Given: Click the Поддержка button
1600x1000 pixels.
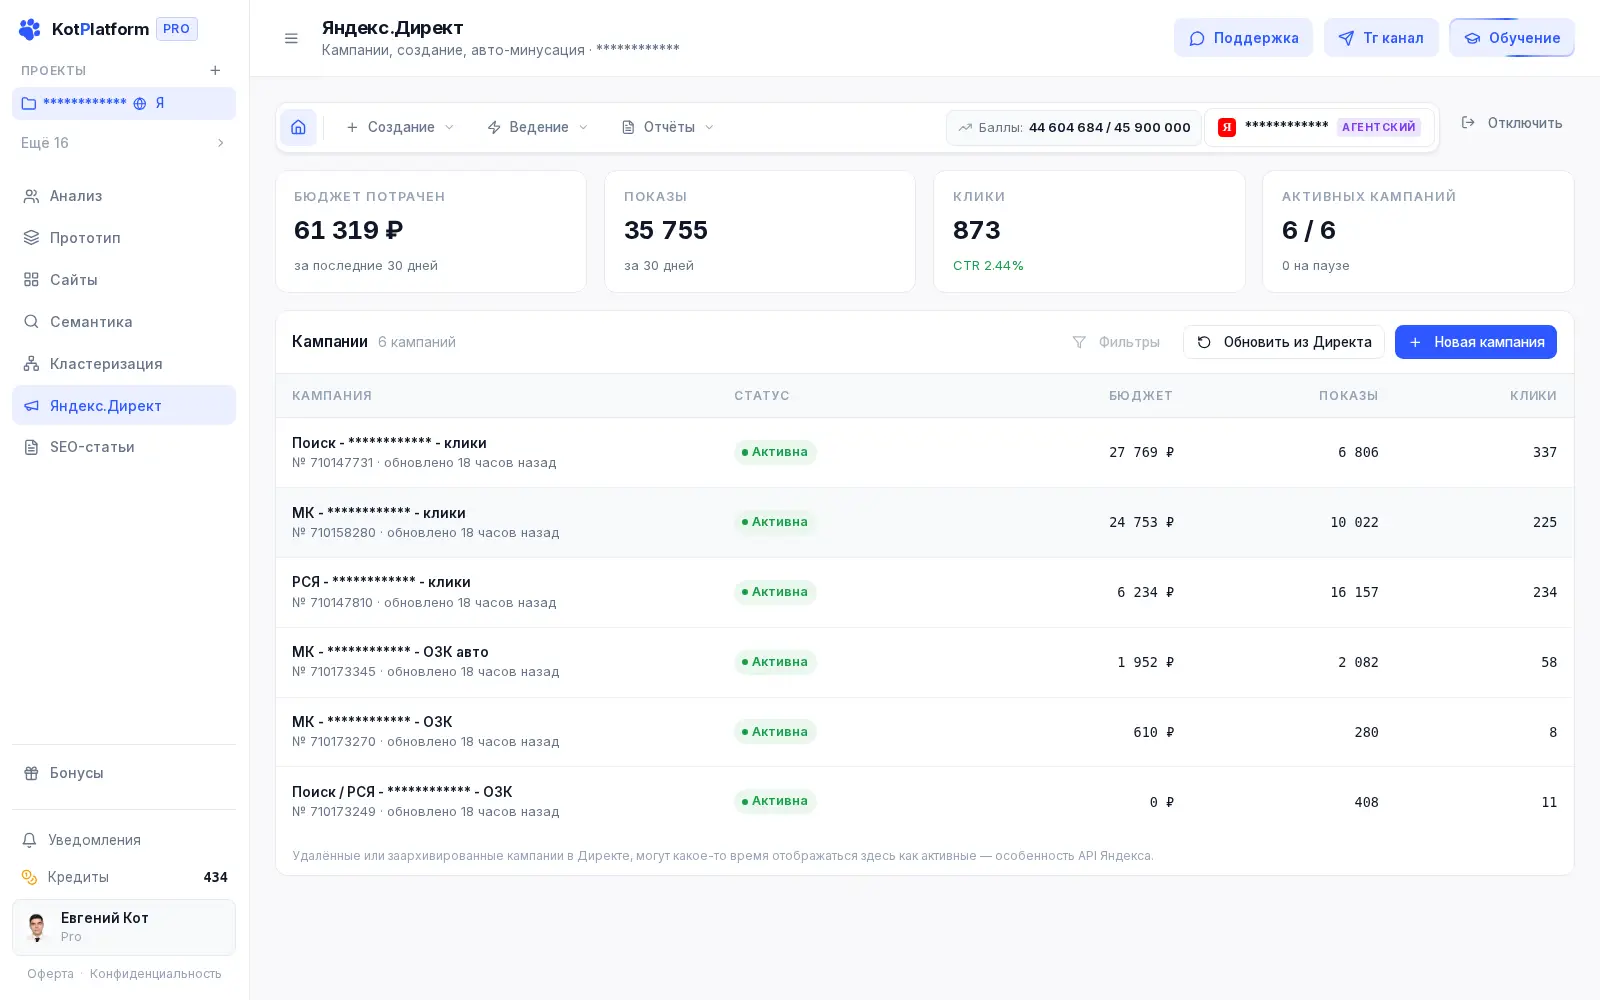Looking at the screenshot, I should [1243, 38].
